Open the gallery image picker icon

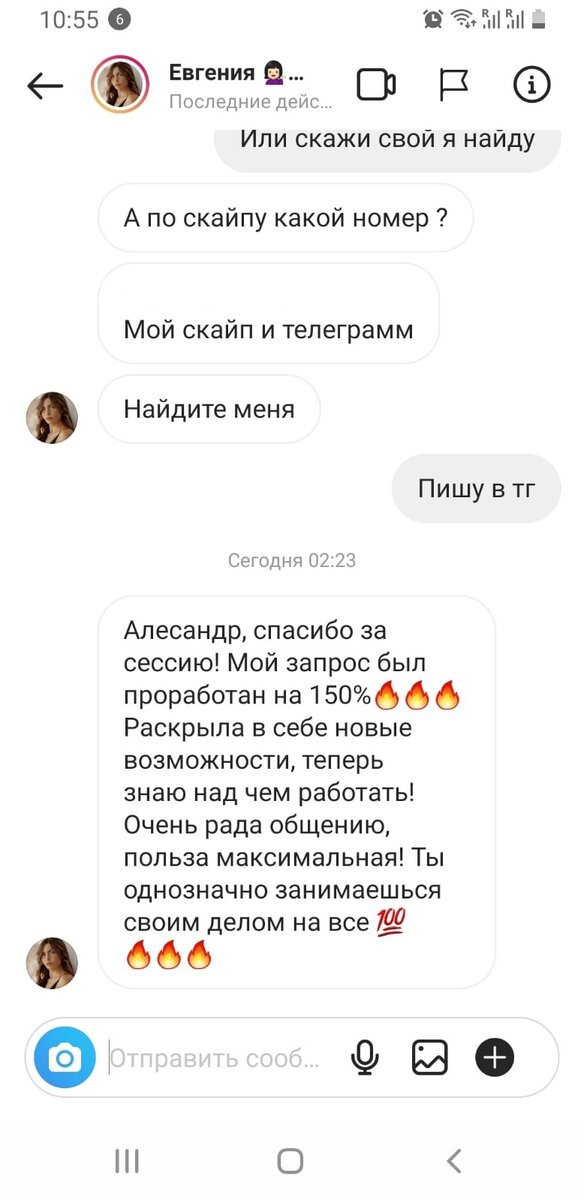point(430,1057)
